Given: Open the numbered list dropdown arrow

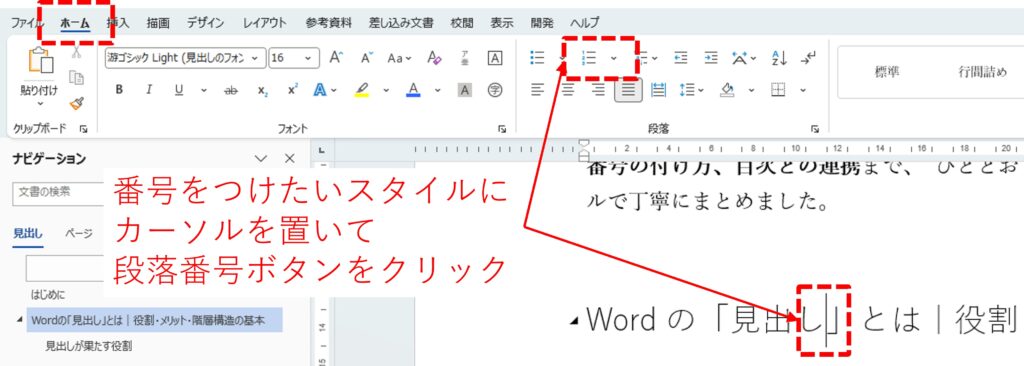Looking at the screenshot, I should click(x=614, y=58).
